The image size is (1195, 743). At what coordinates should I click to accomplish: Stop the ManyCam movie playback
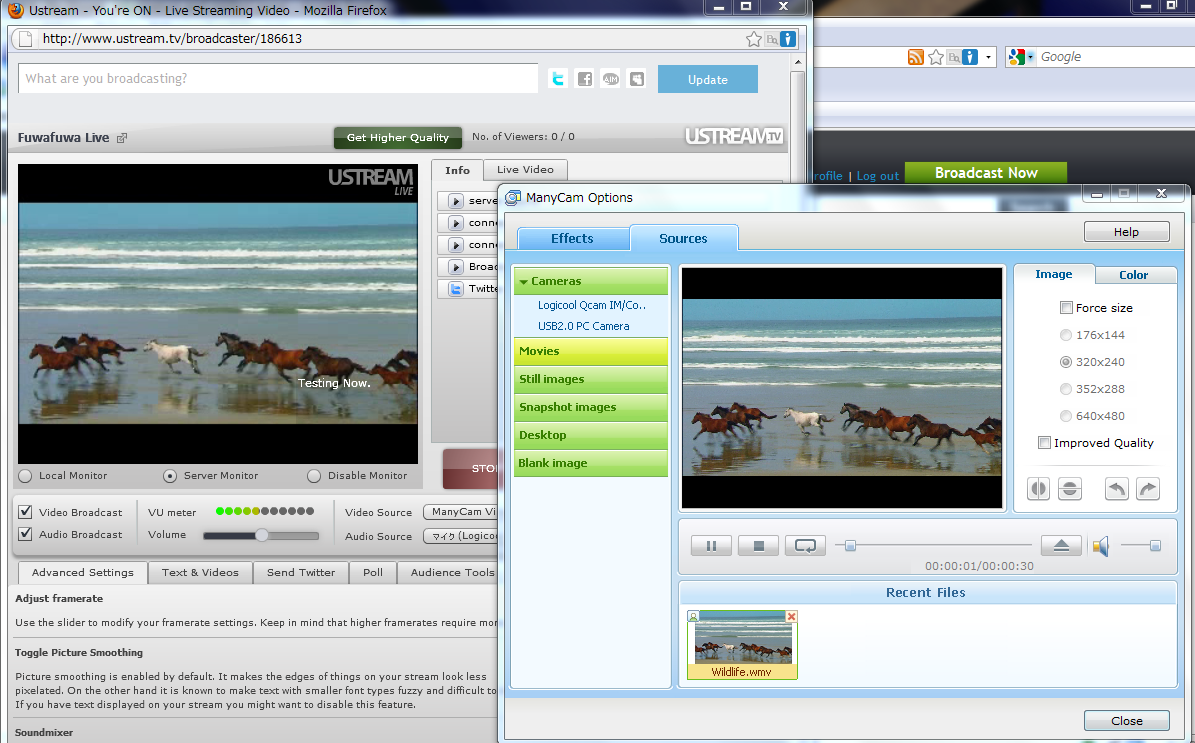pos(758,546)
